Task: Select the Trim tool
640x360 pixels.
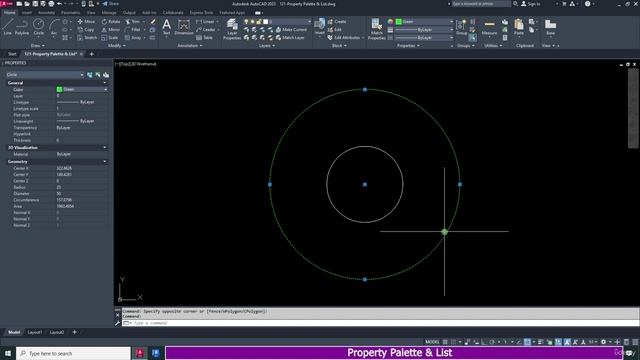Action: tap(133, 22)
